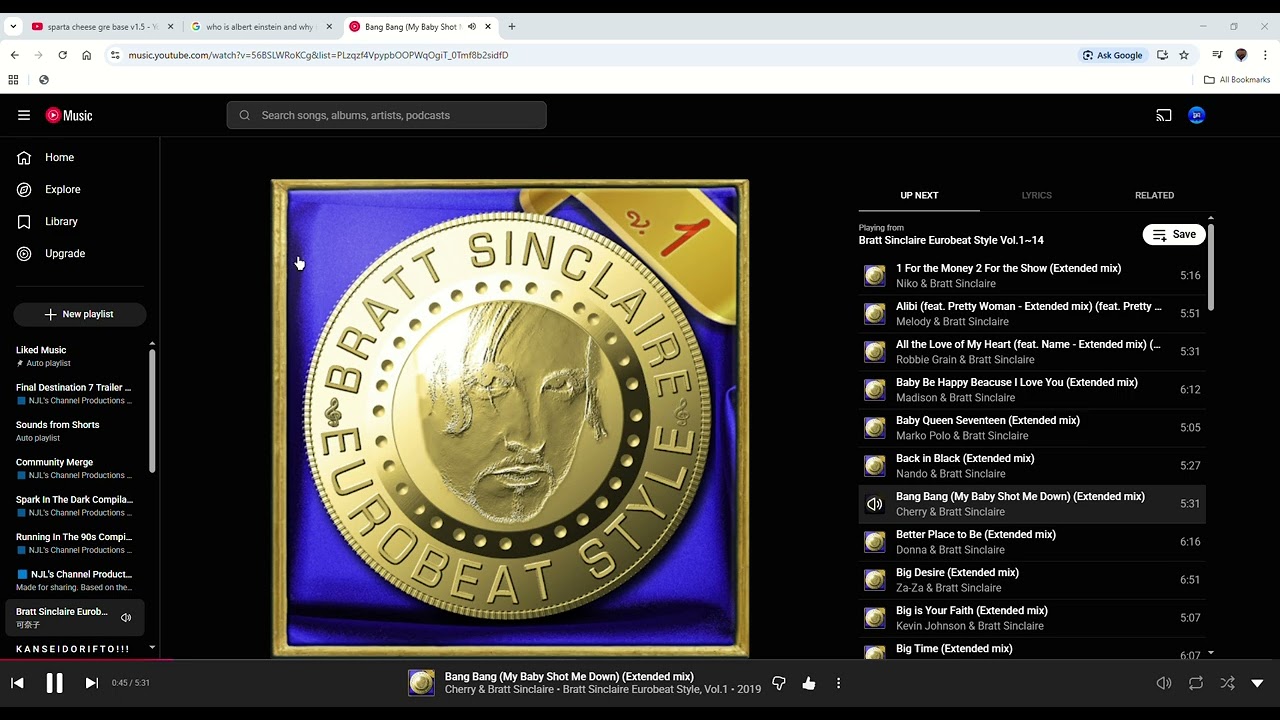Open the YouTube Music guide hamburger menu
Image resolution: width=1280 pixels, height=720 pixels.
(x=24, y=115)
